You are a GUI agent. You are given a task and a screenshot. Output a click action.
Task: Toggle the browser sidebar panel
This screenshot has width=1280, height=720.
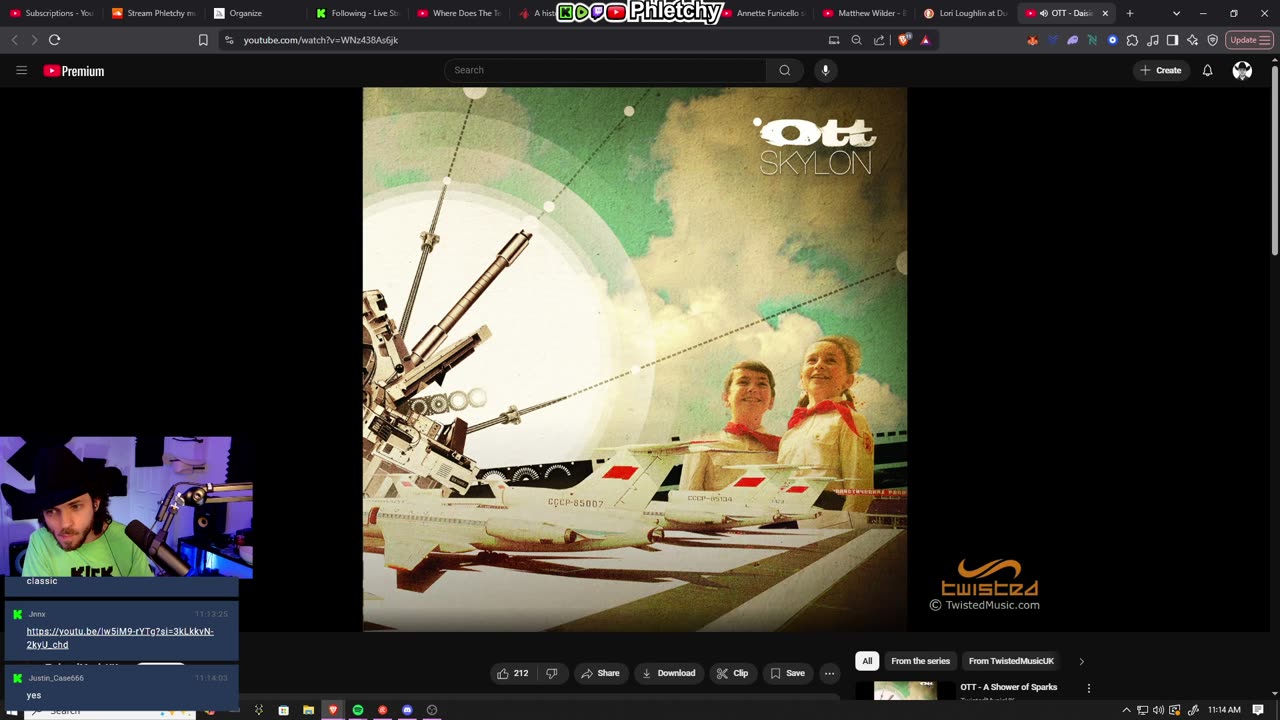1172,40
